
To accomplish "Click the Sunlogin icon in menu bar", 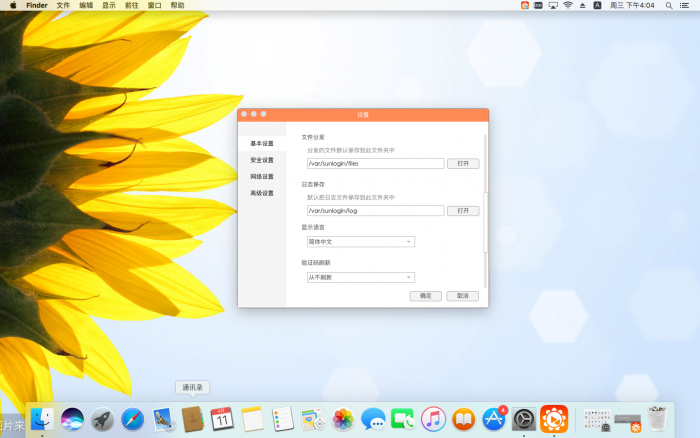I will (x=525, y=5).
